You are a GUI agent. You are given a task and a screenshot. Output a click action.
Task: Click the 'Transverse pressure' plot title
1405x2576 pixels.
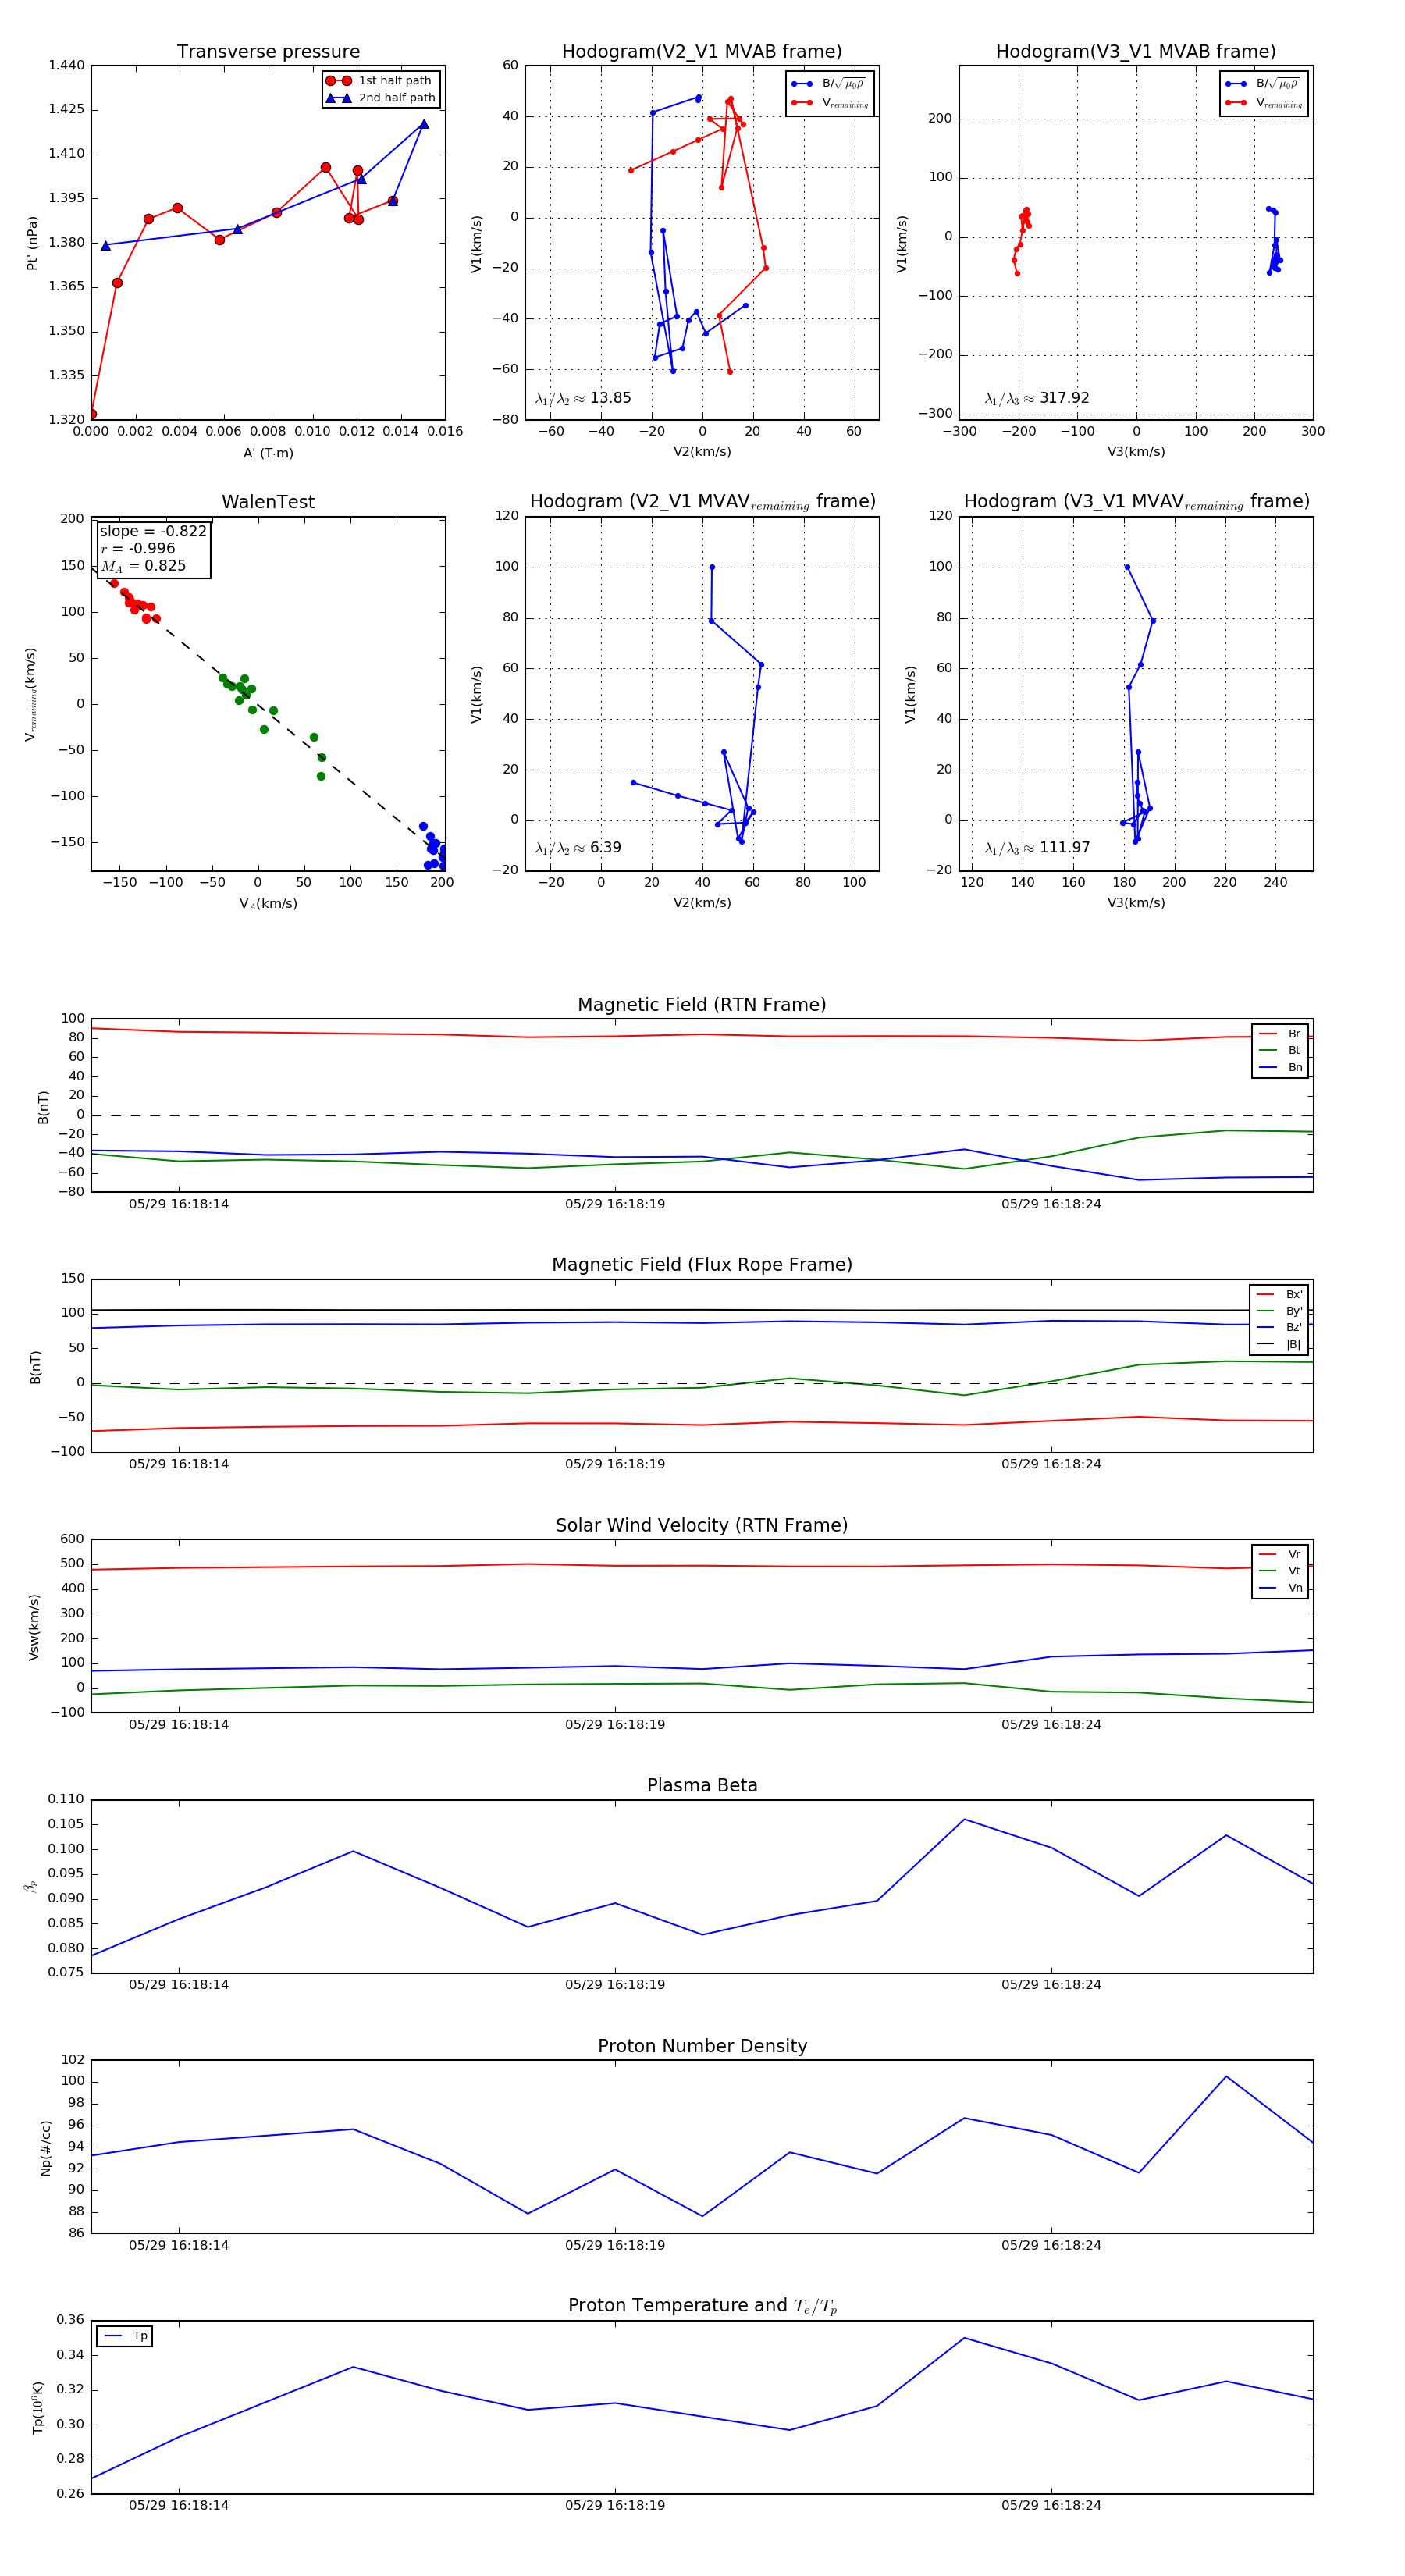click(x=268, y=52)
